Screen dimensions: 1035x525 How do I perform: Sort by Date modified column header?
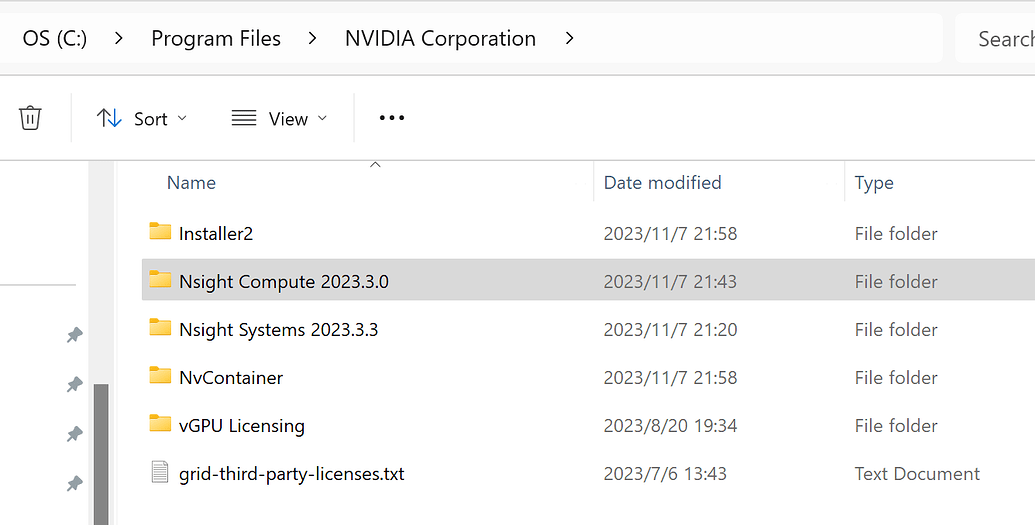662,183
